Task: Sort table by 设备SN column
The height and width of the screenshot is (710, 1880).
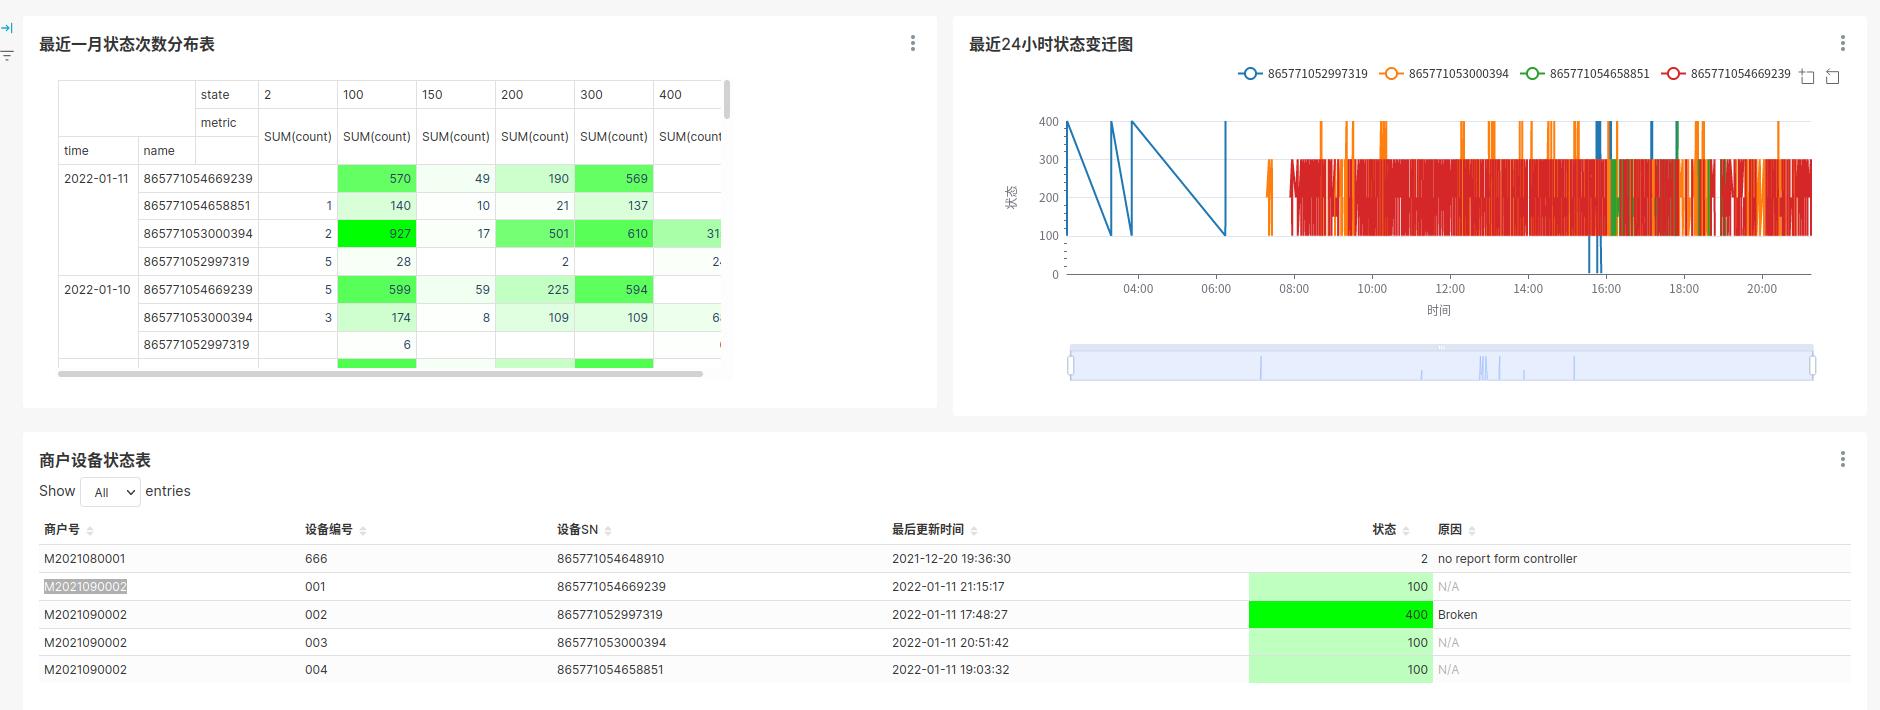Action: point(584,530)
